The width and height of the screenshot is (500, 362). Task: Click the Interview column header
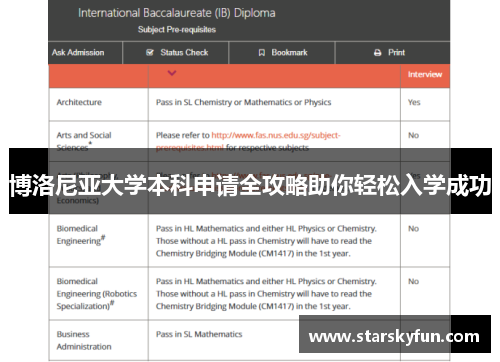coord(425,74)
